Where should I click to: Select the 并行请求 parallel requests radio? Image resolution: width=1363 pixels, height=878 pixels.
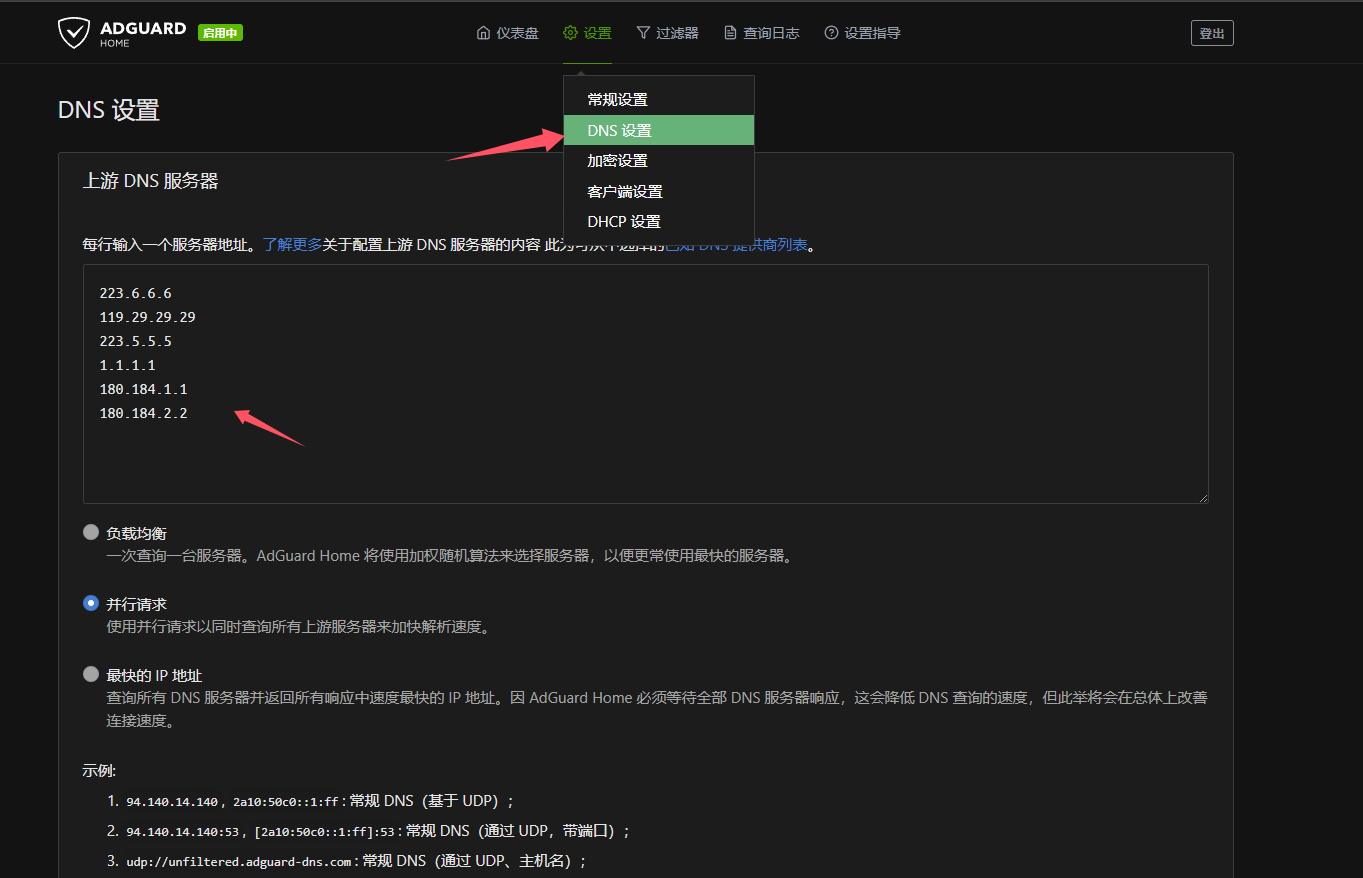point(91,604)
